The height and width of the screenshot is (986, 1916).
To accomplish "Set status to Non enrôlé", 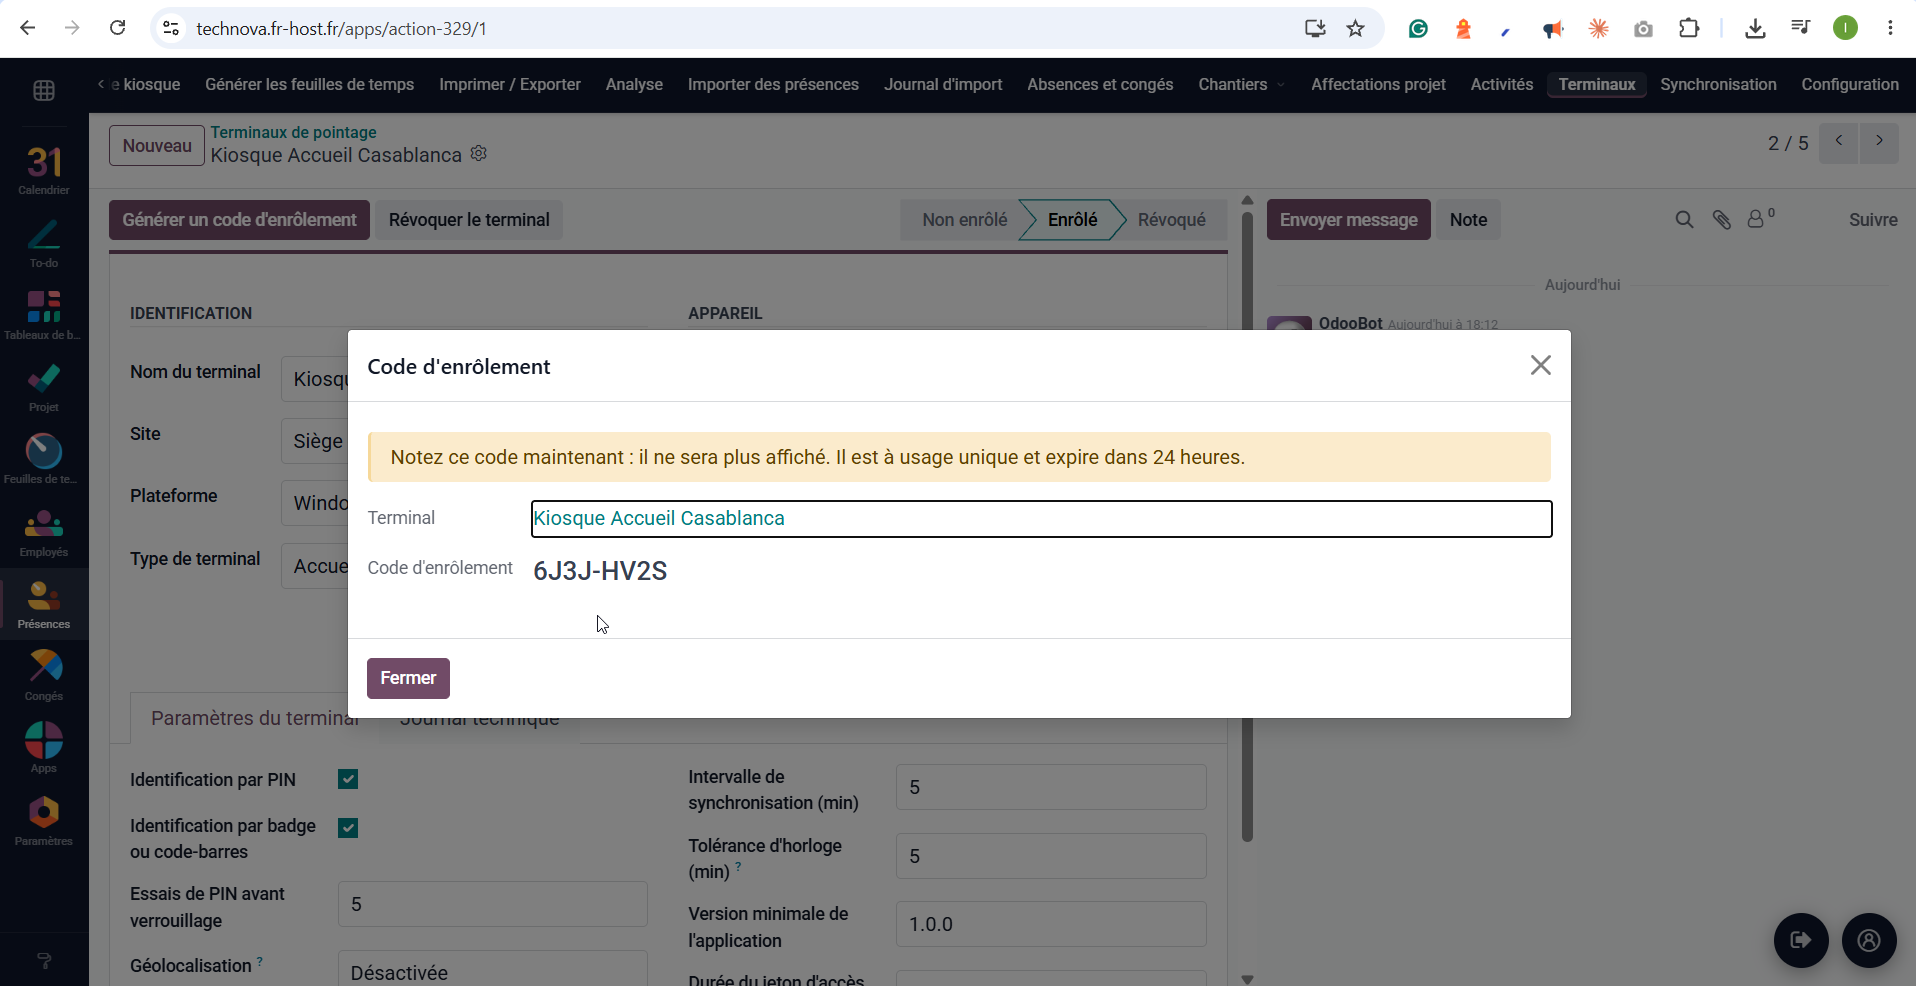I will [964, 220].
